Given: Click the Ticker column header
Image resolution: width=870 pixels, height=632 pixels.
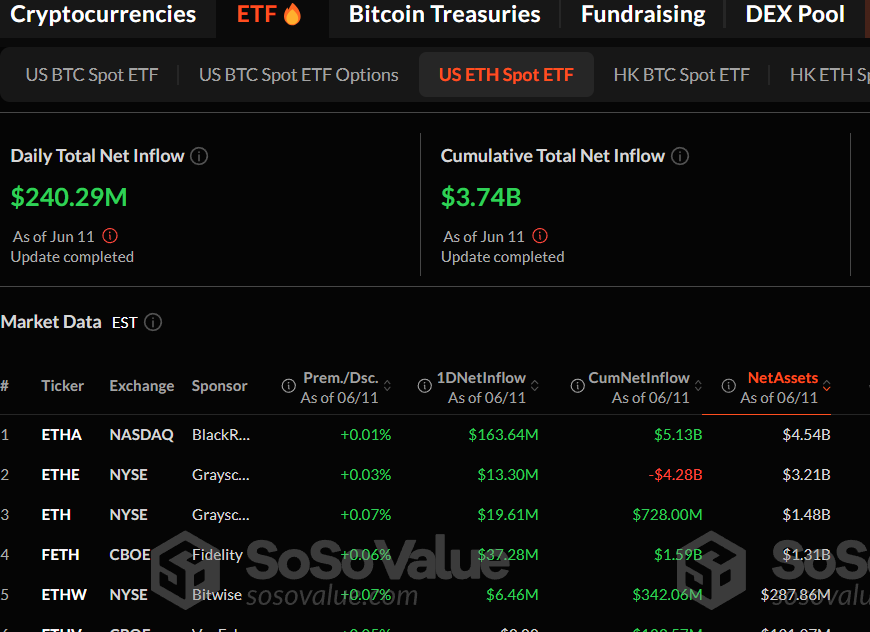Looking at the screenshot, I should click(63, 386).
